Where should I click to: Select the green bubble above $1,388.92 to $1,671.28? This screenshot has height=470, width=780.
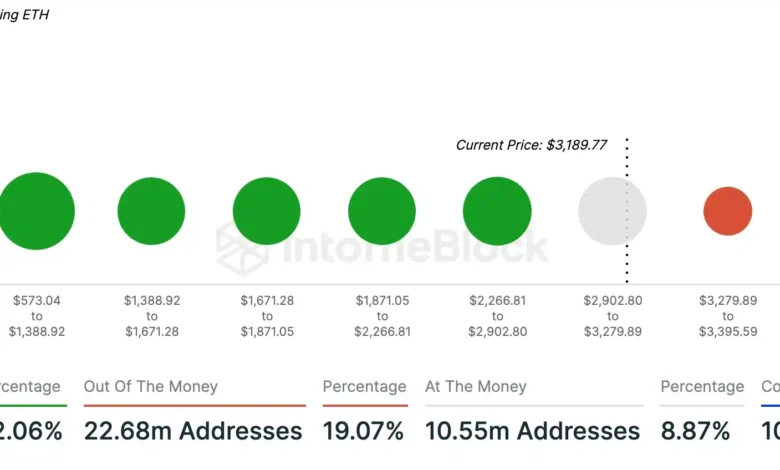coord(151,211)
